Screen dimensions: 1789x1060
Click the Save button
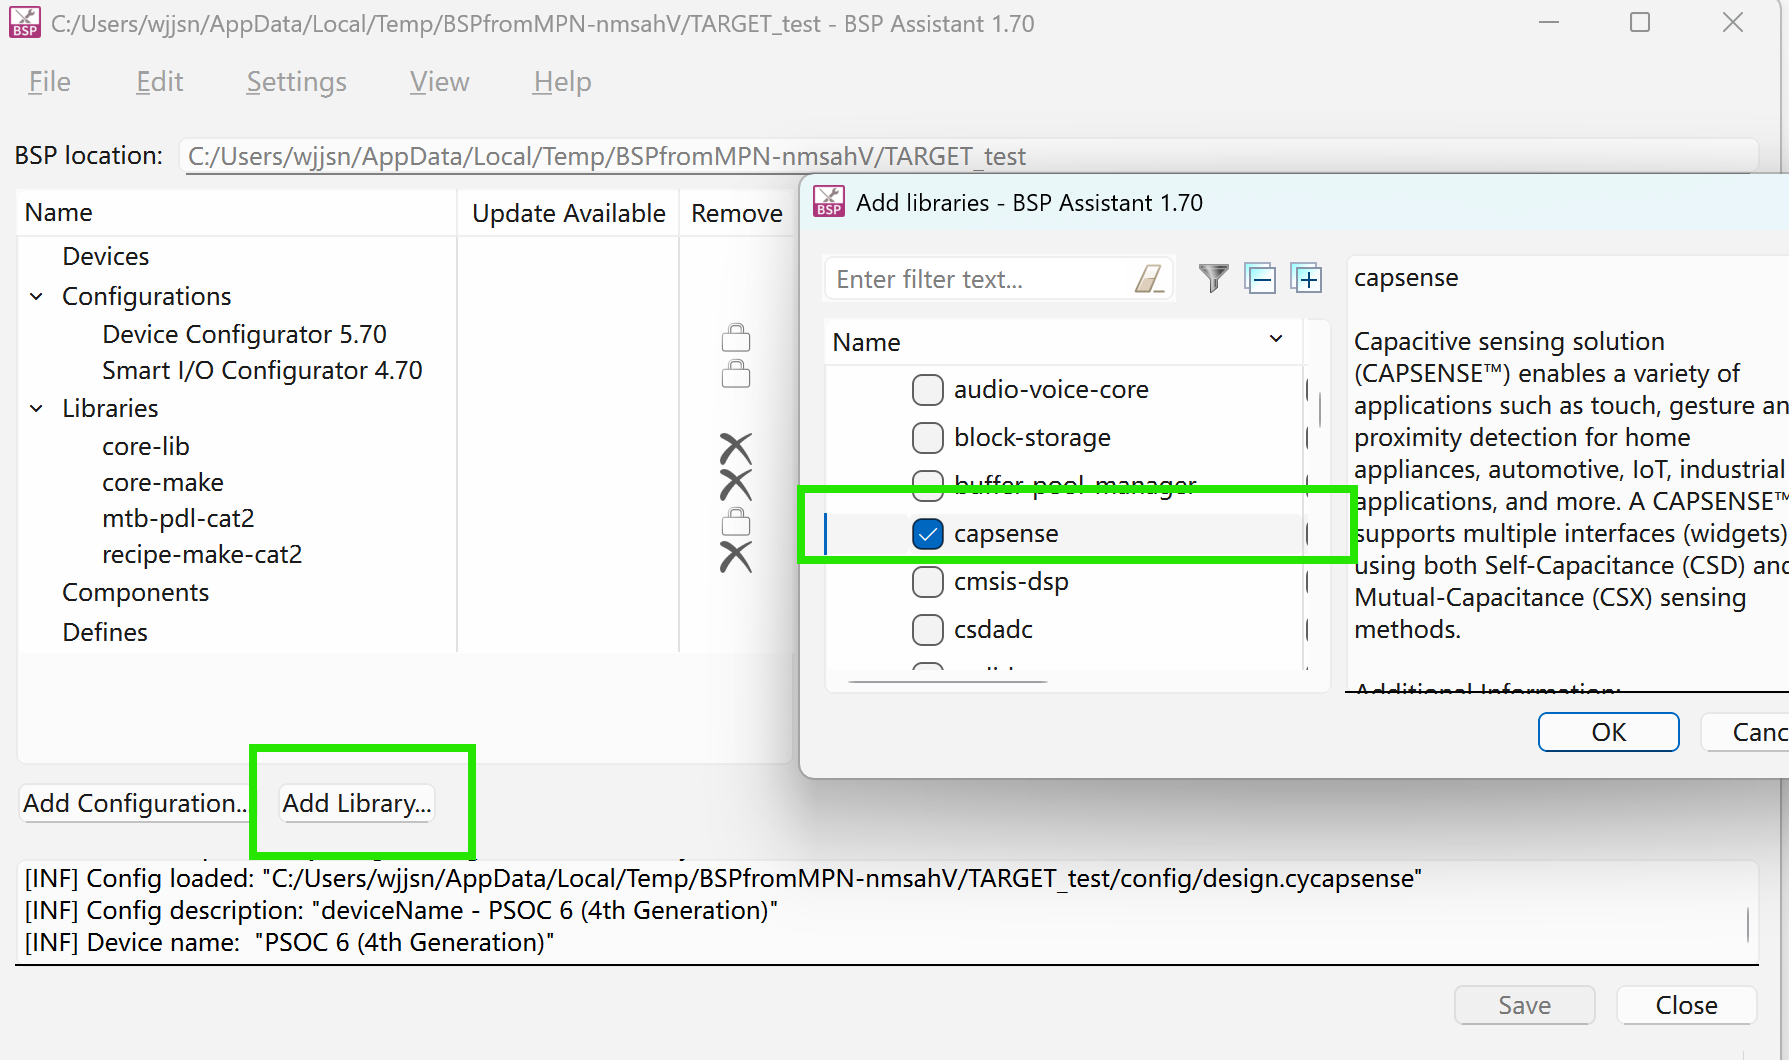[x=1524, y=1005]
